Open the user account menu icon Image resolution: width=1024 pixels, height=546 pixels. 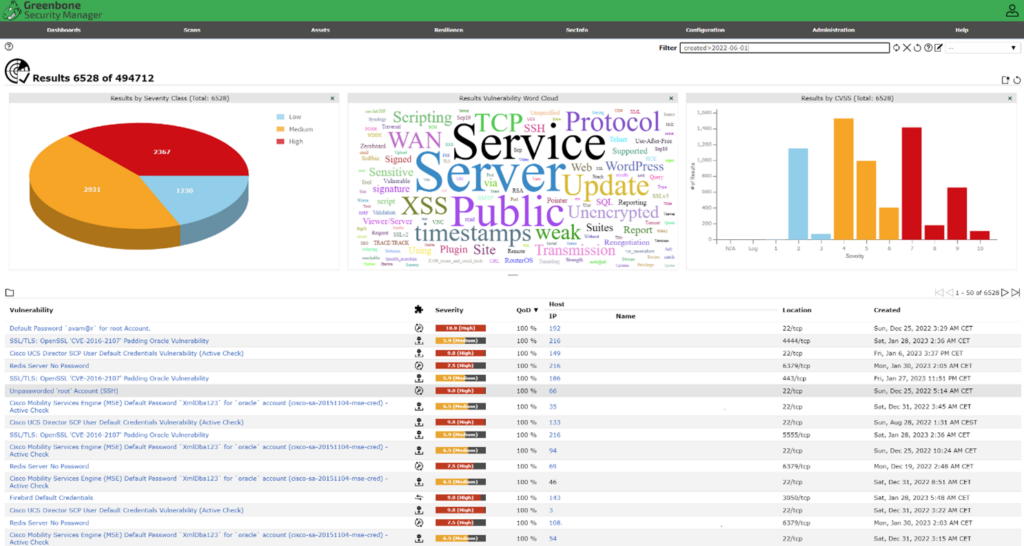pyautogui.click(x=1012, y=10)
